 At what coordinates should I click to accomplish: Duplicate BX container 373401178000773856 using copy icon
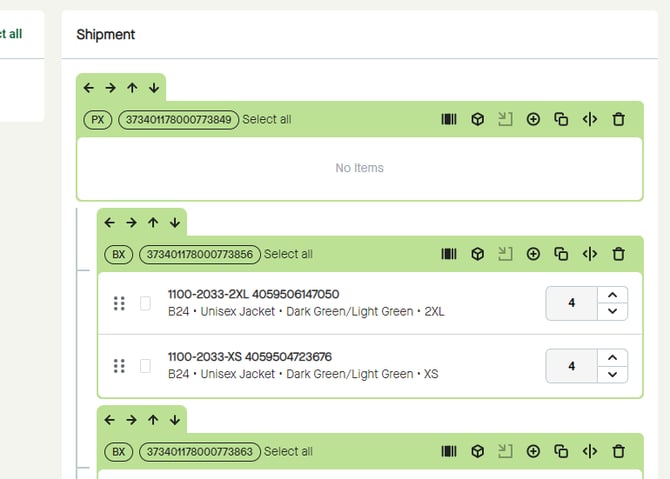561,254
